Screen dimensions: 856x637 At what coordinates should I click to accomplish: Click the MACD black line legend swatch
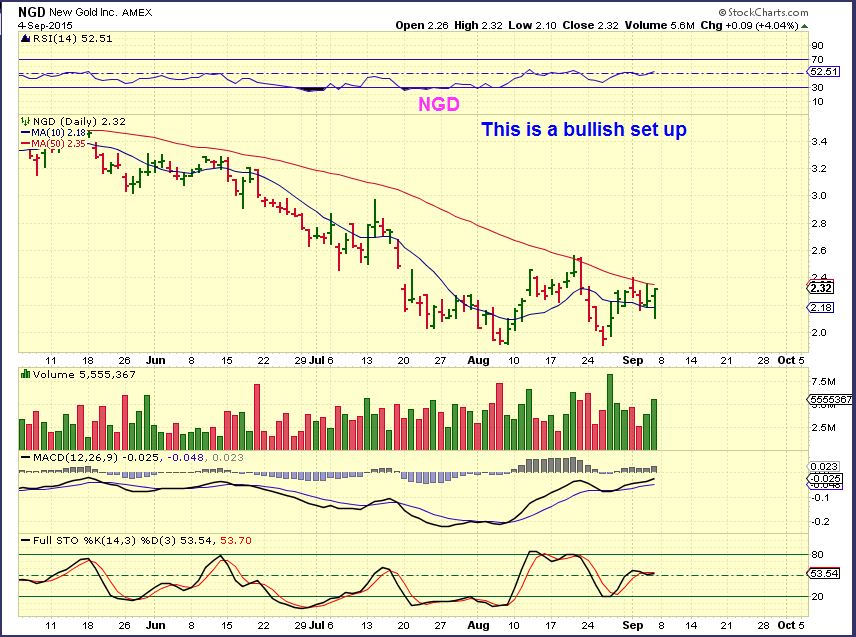(x=25, y=457)
